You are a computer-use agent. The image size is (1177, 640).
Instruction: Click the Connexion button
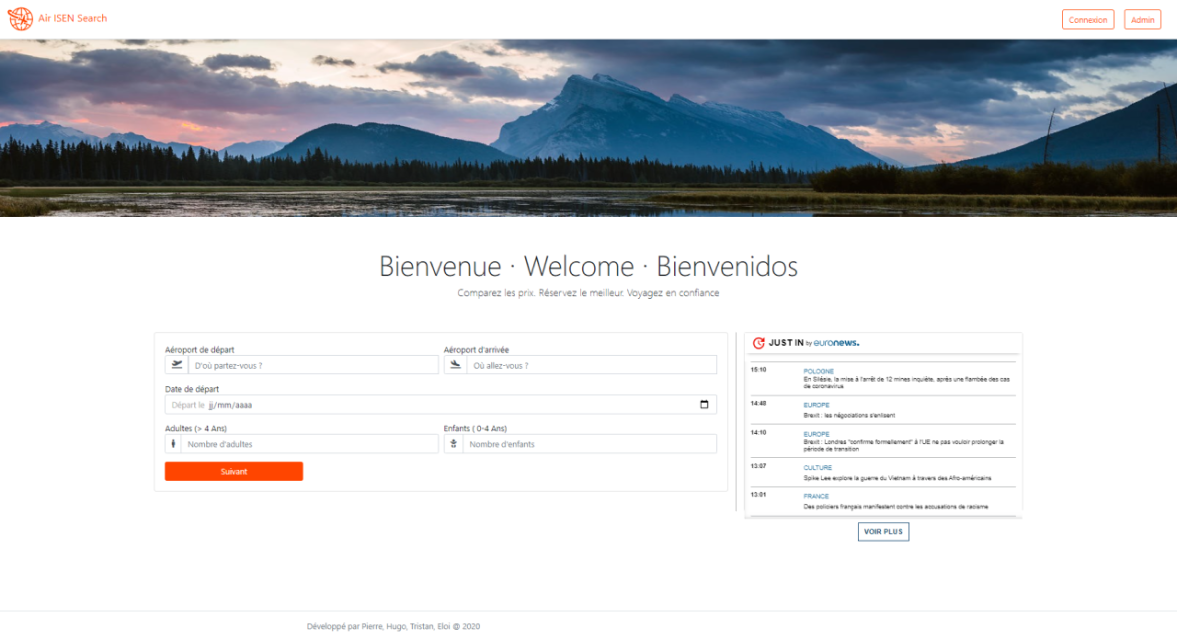coord(1088,19)
